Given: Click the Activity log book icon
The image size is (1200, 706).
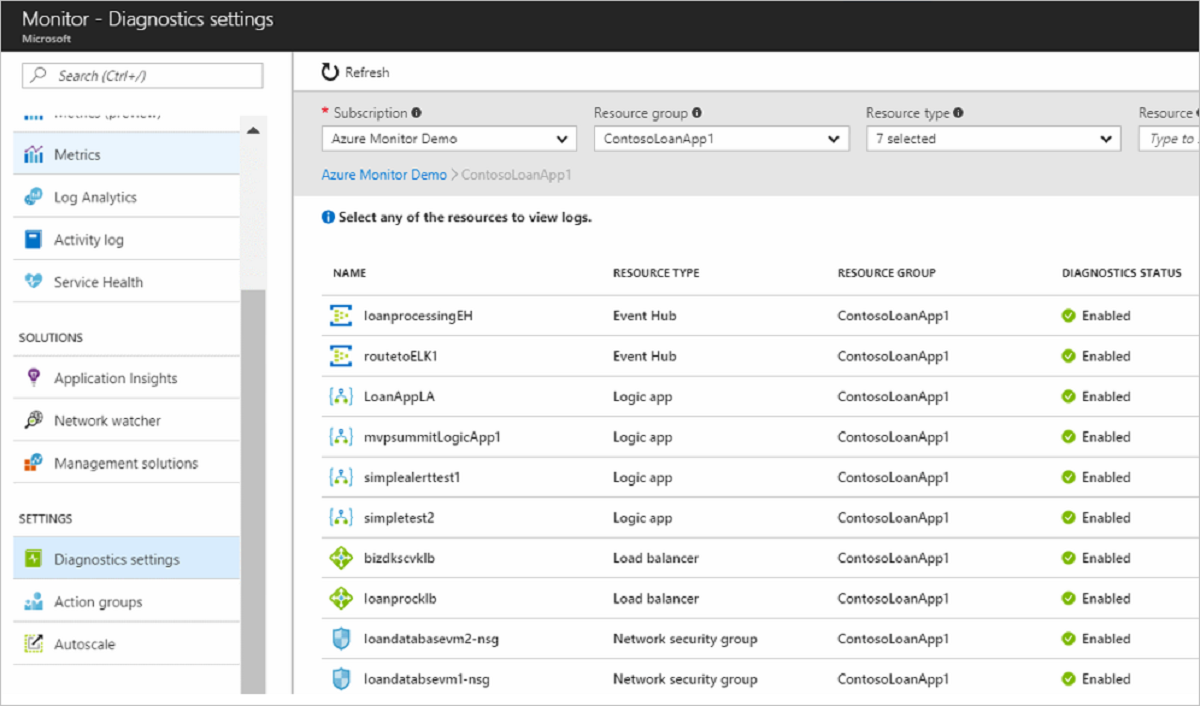Looking at the screenshot, I should [34, 240].
